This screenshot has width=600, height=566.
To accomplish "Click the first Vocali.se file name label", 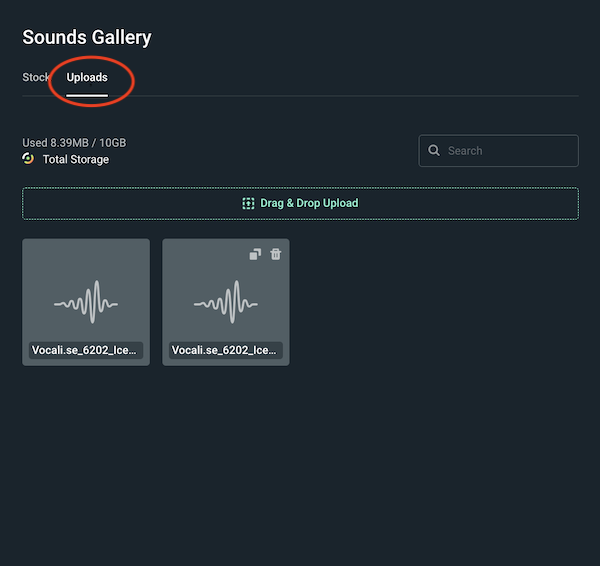I will pyautogui.click(x=86, y=351).
